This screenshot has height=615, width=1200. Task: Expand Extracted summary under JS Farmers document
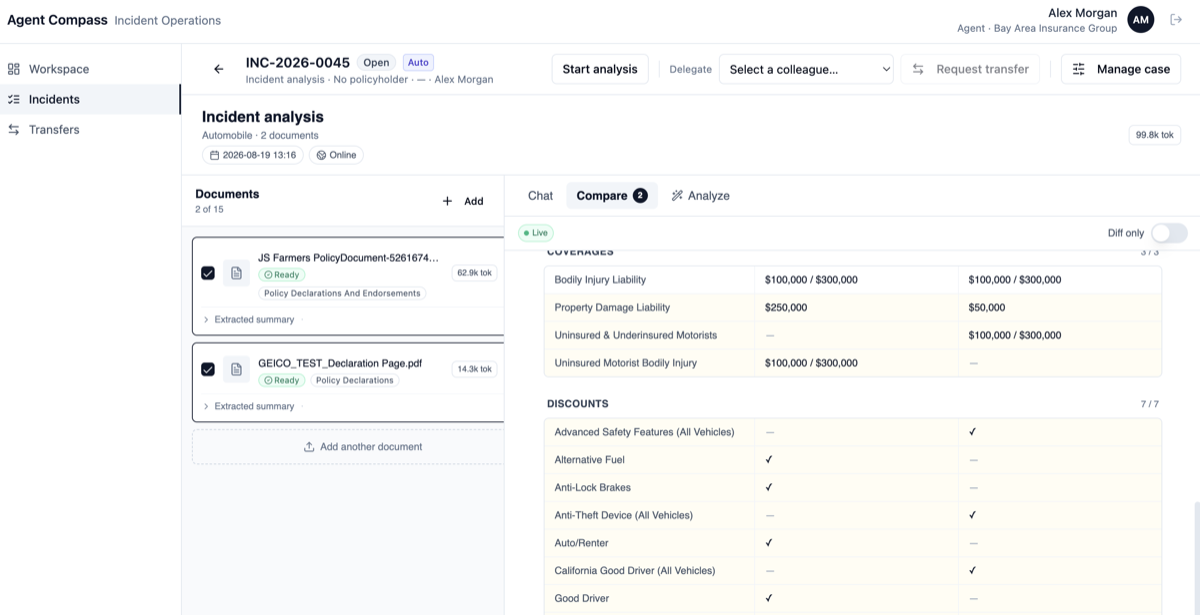249,320
